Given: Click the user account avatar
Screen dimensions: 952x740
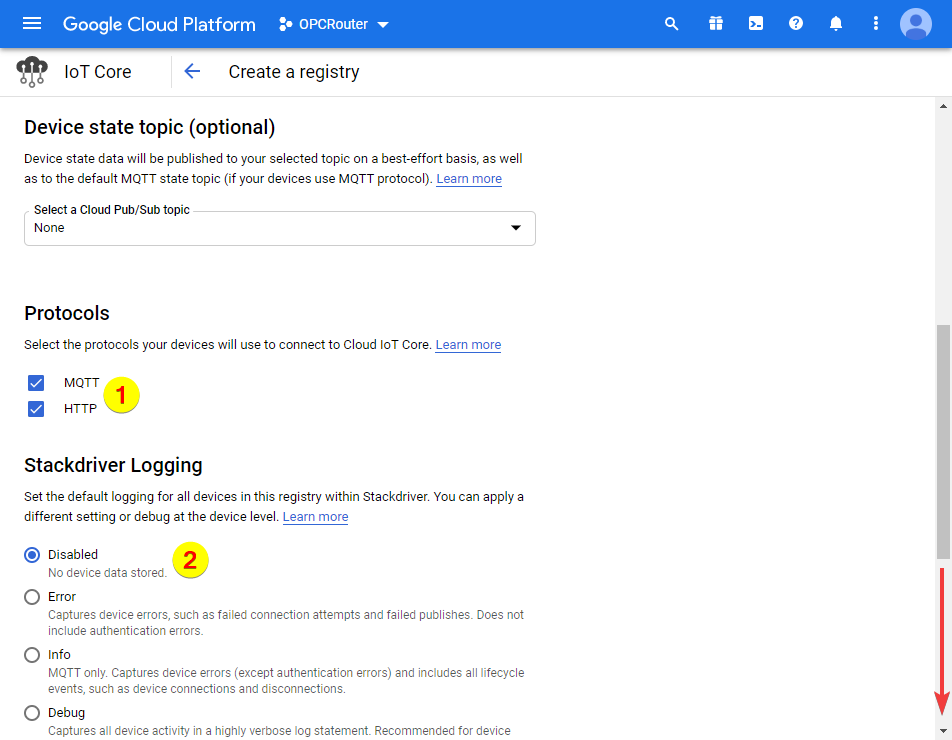Looking at the screenshot, I should pos(915,24).
